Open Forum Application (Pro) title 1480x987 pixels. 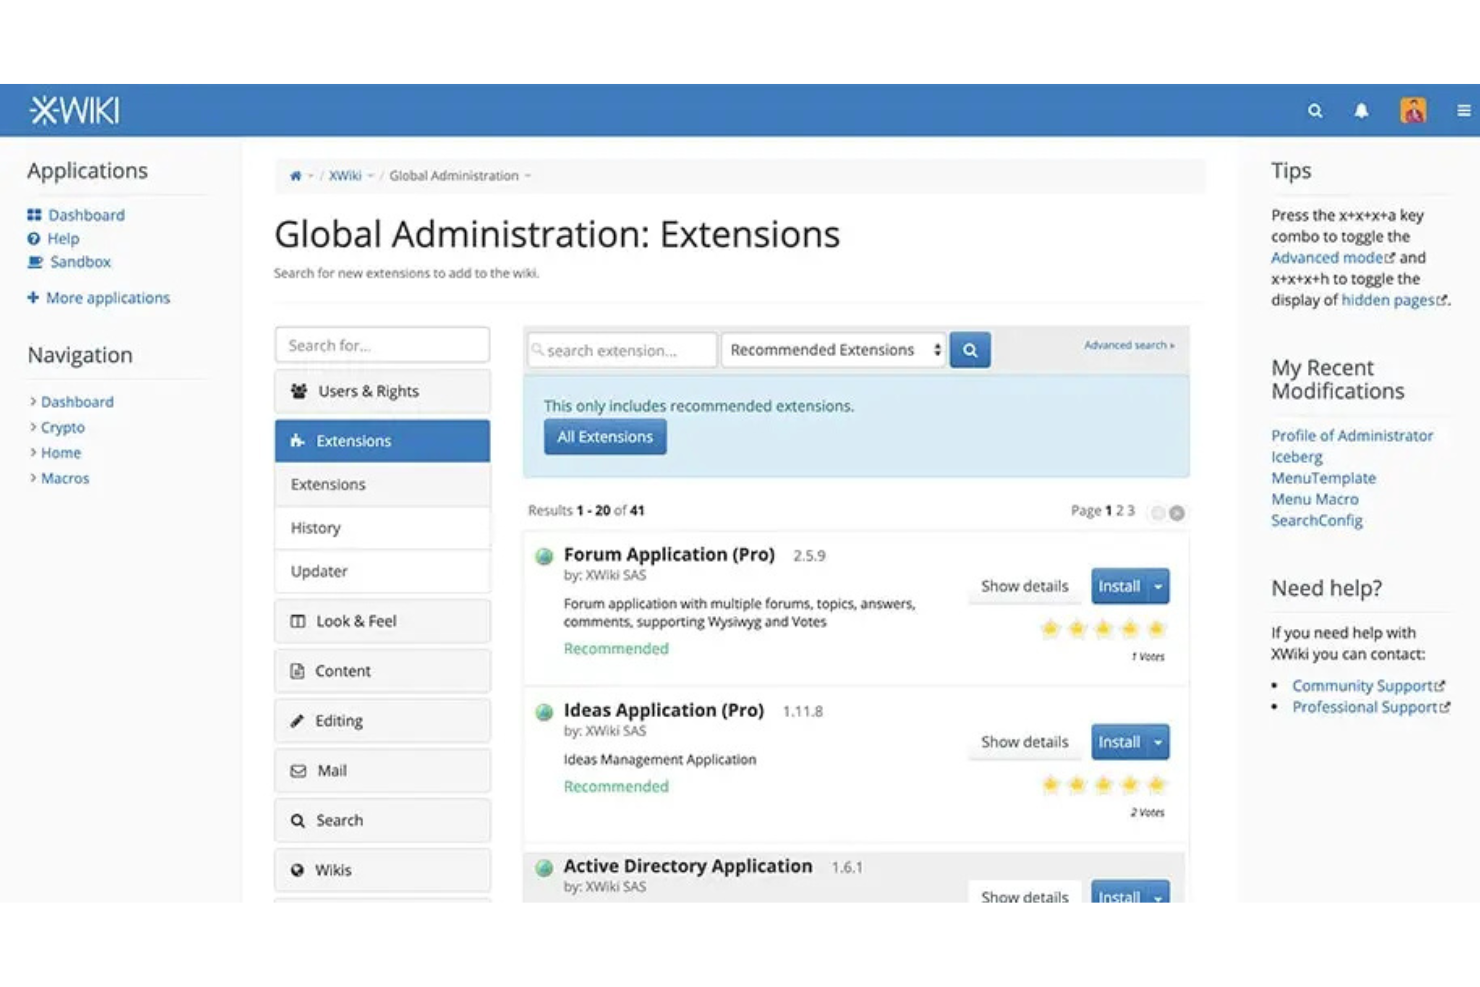click(669, 555)
